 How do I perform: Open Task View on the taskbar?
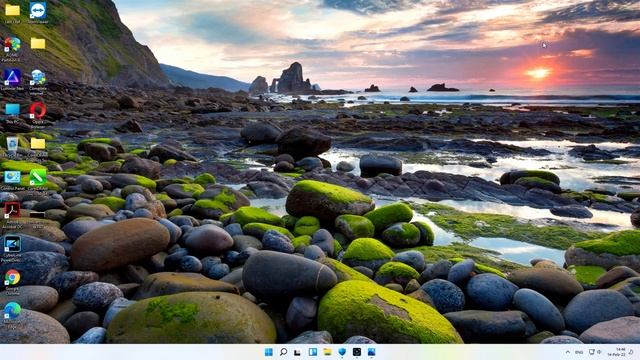tap(298, 352)
